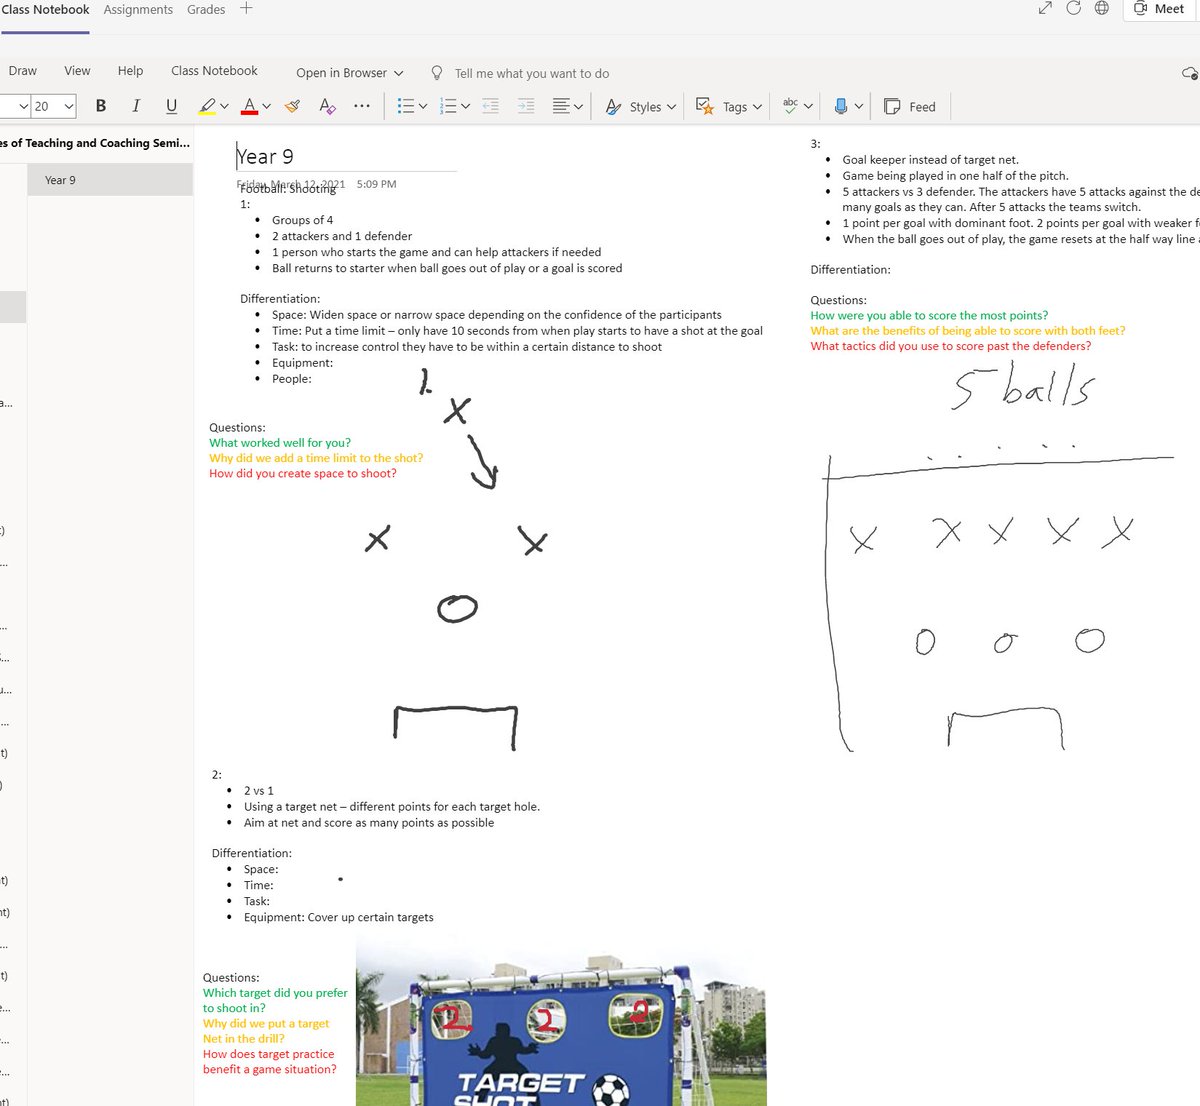Viewport: 1200px width, 1106px height.
Task: Start a Meet call
Action: click(1157, 8)
